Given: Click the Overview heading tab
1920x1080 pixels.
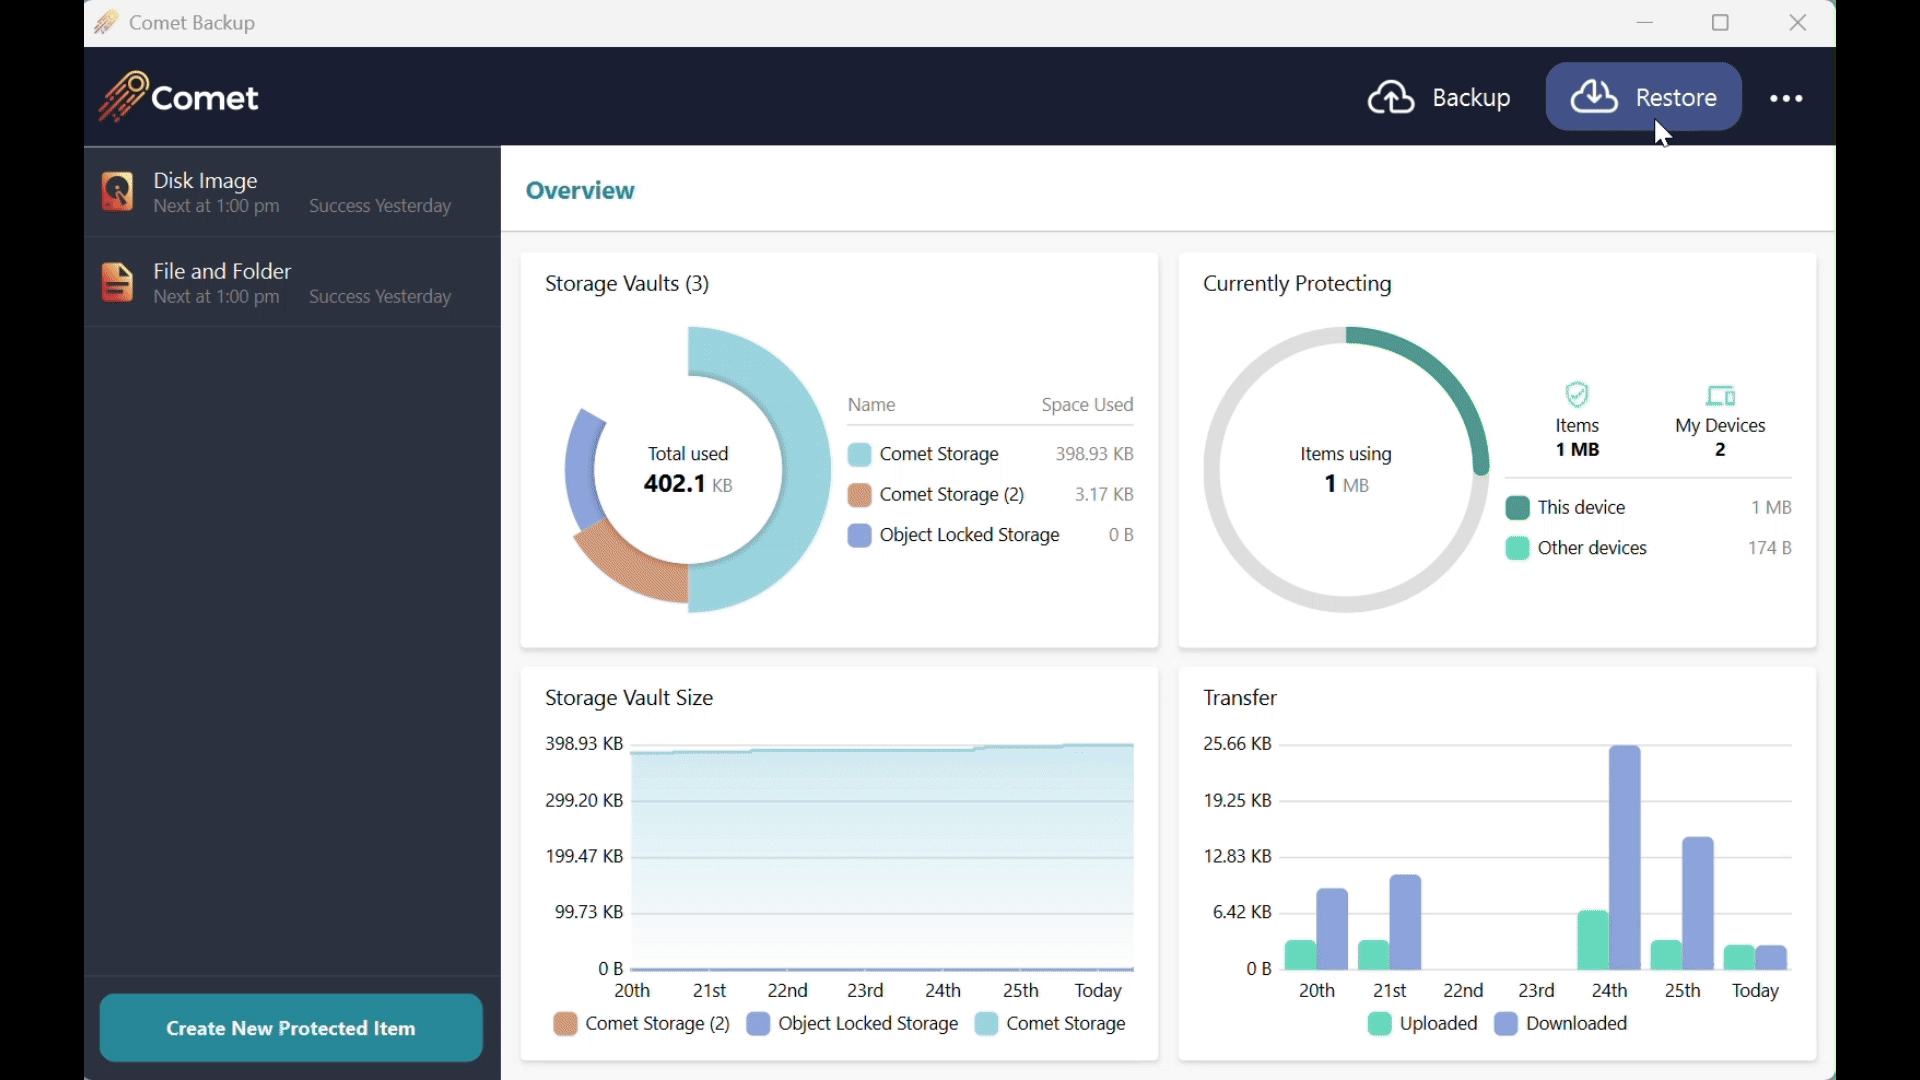Looking at the screenshot, I should tap(580, 190).
